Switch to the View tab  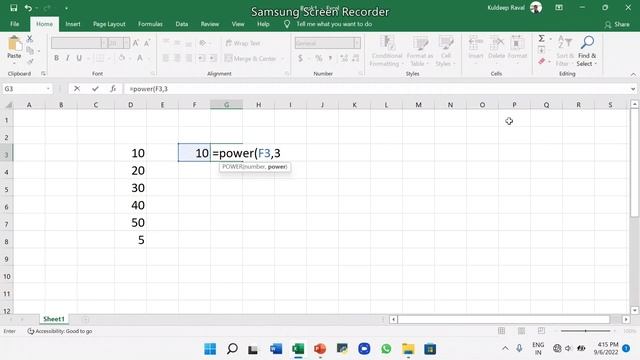(238, 24)
